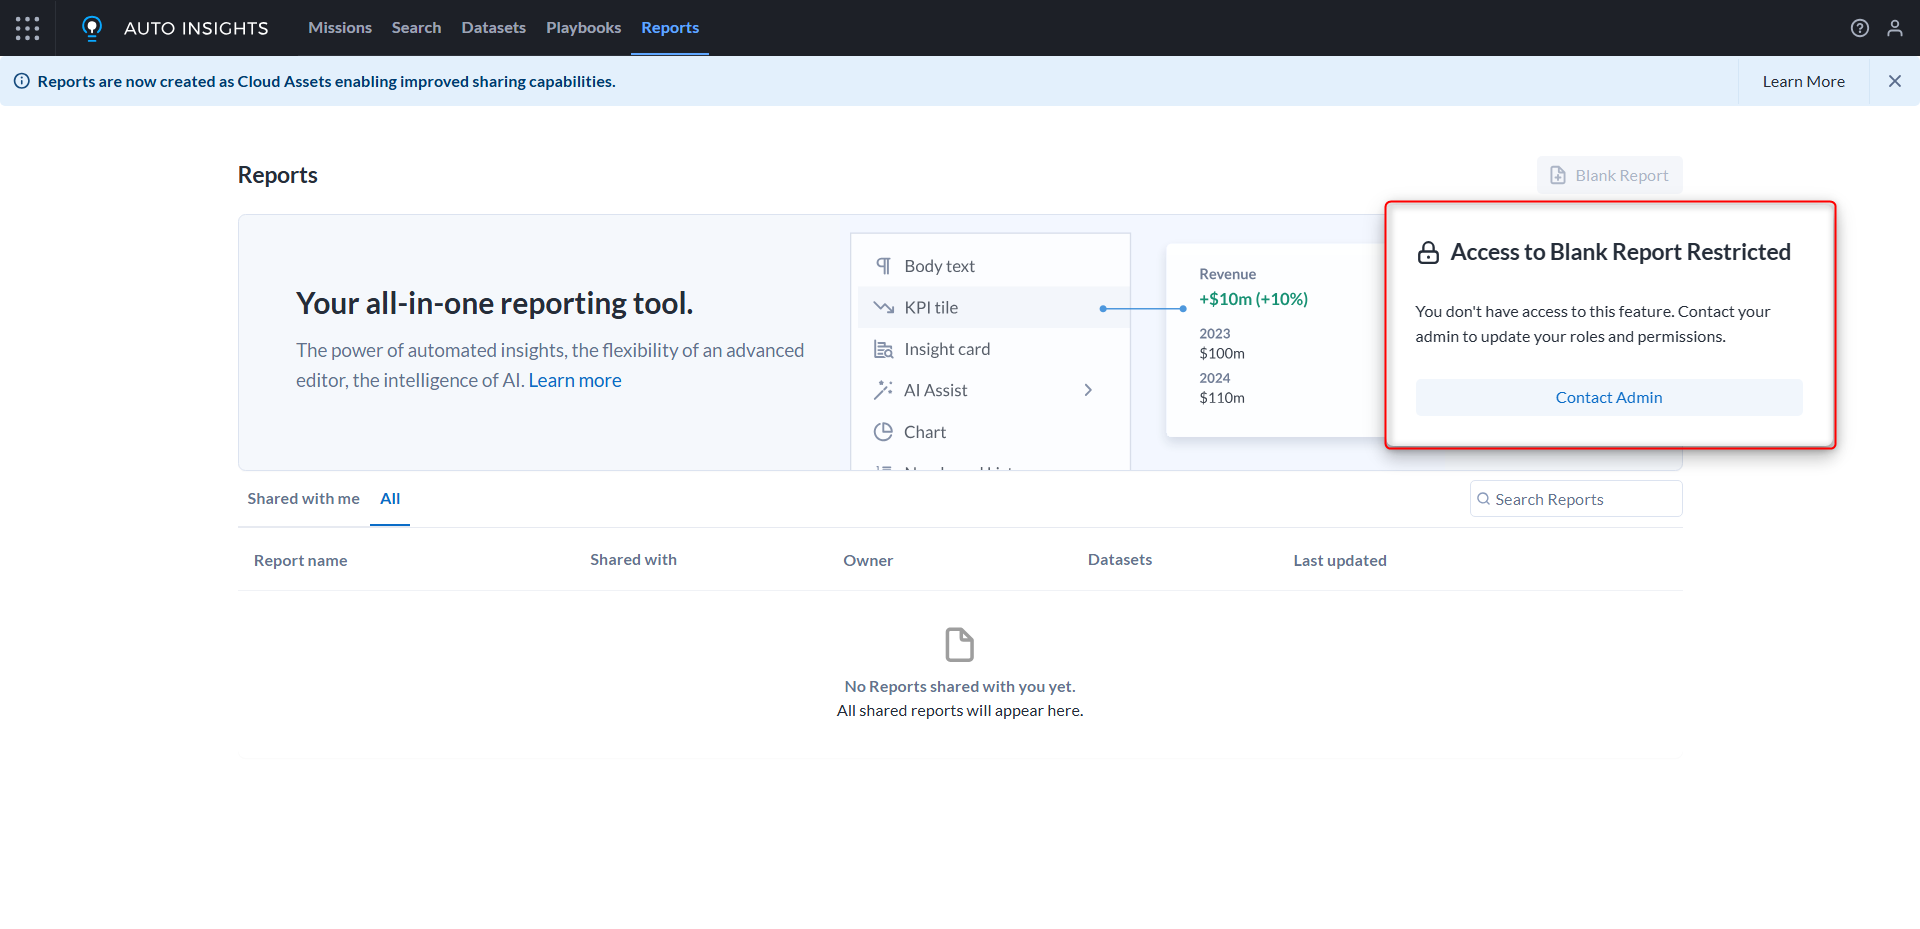1920x929 pixels.
Task: Click the info icon in the banner
Action: [x=22, y=81]
